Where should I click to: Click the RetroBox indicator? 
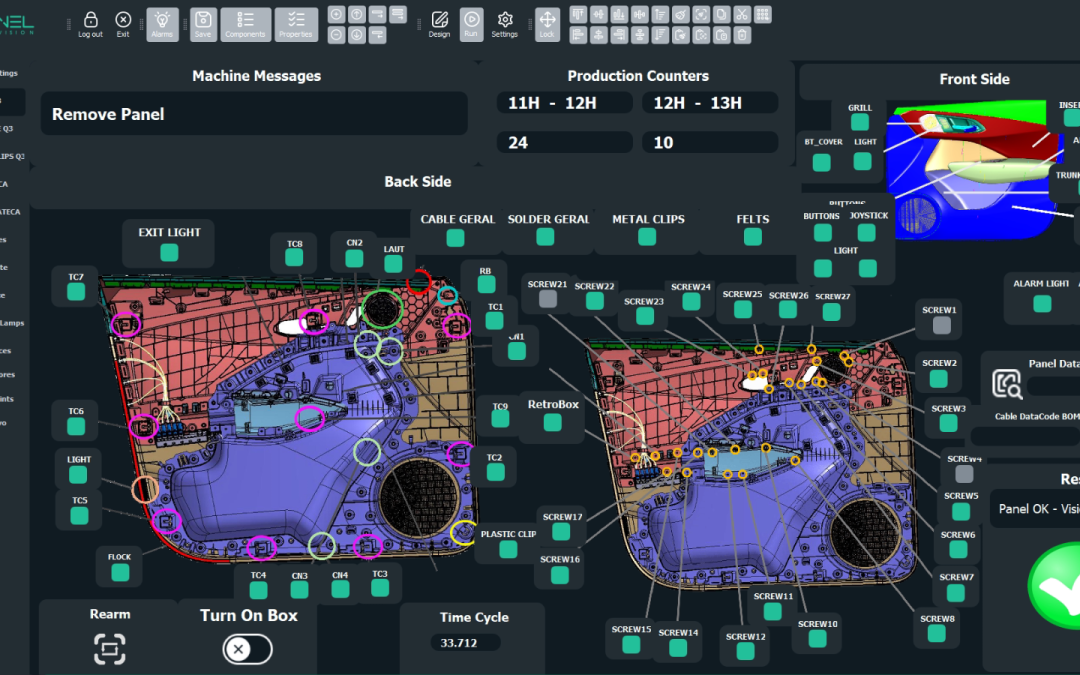(552, 422)
